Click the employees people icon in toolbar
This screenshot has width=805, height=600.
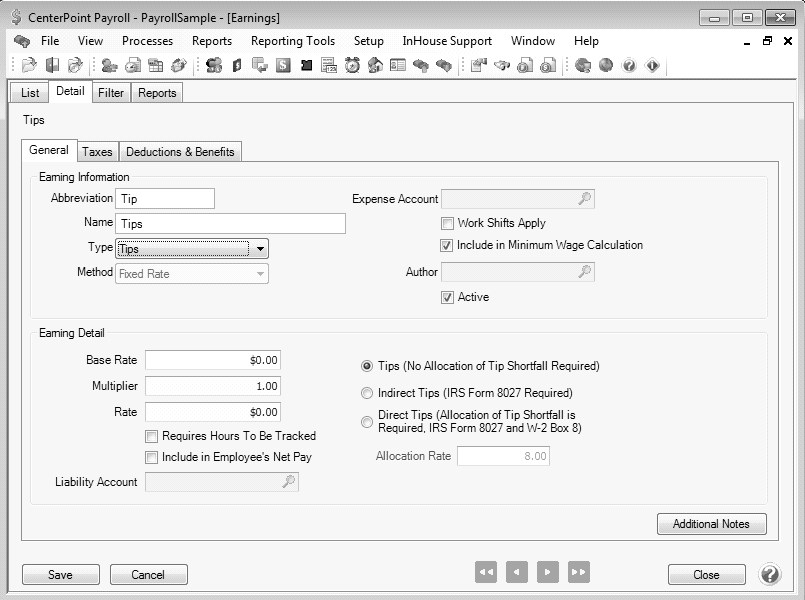[109, 66]
